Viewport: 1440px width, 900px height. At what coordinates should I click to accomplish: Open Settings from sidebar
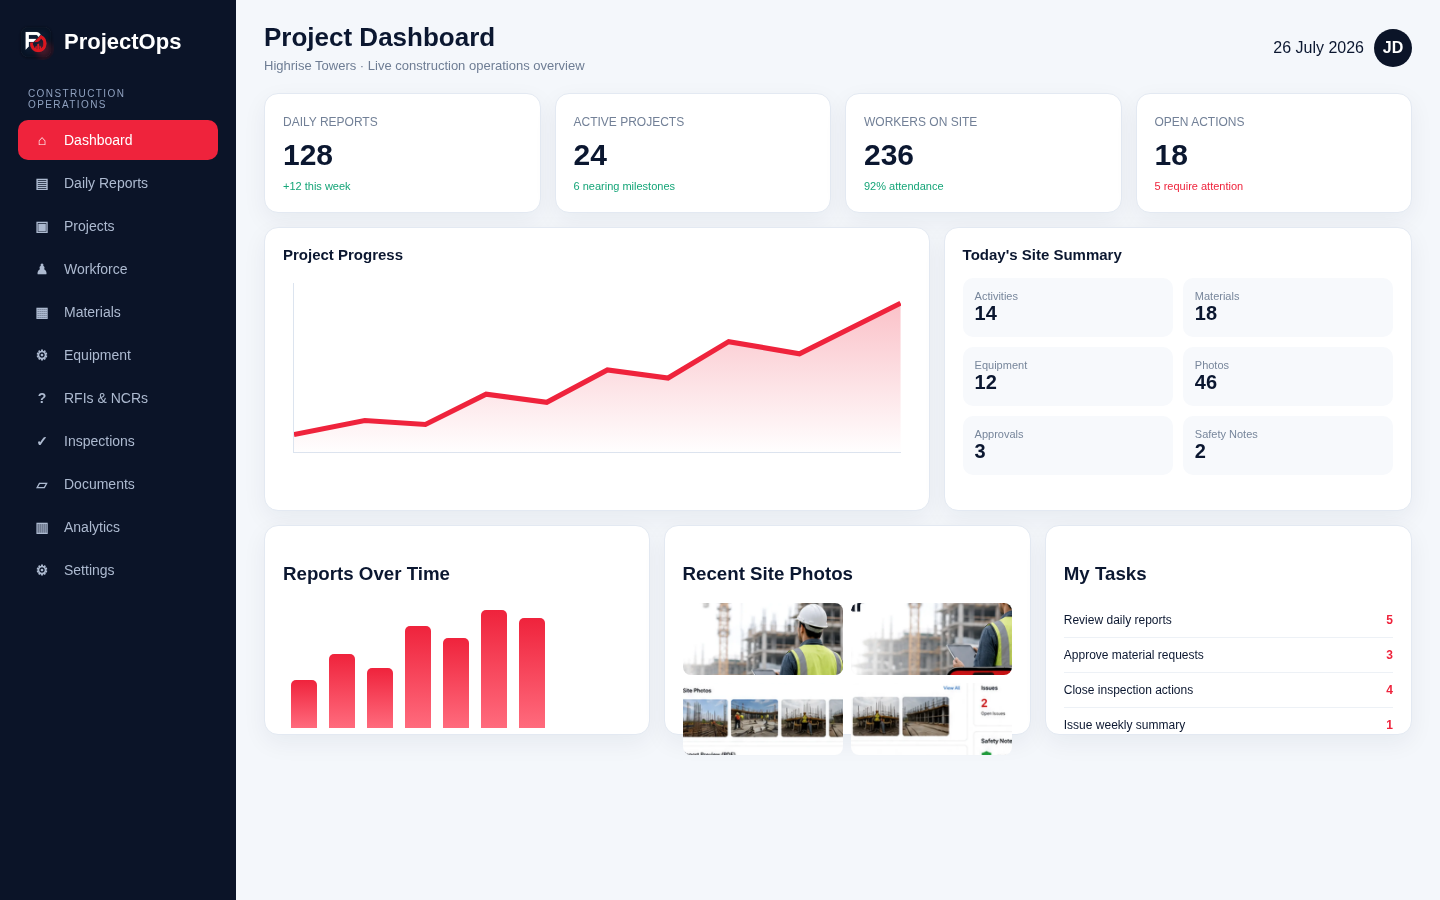click(x=118, y=570)
